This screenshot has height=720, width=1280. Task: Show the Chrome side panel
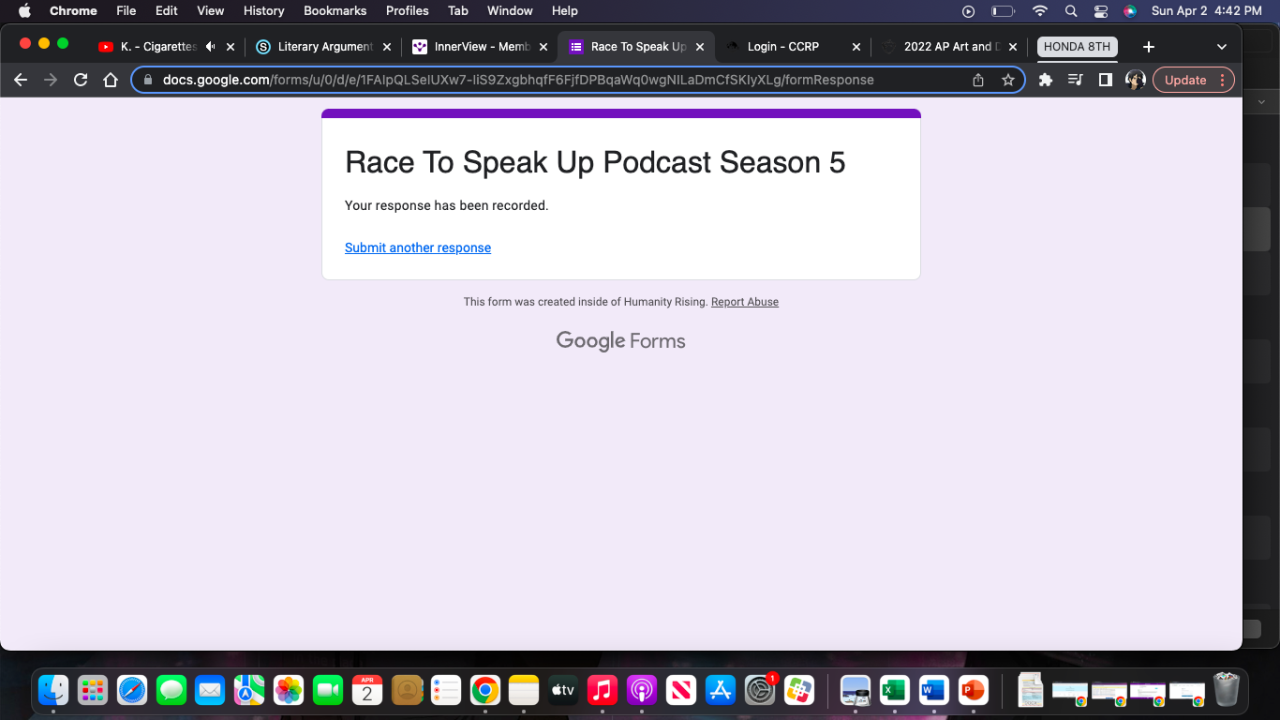coord(1105,80)
